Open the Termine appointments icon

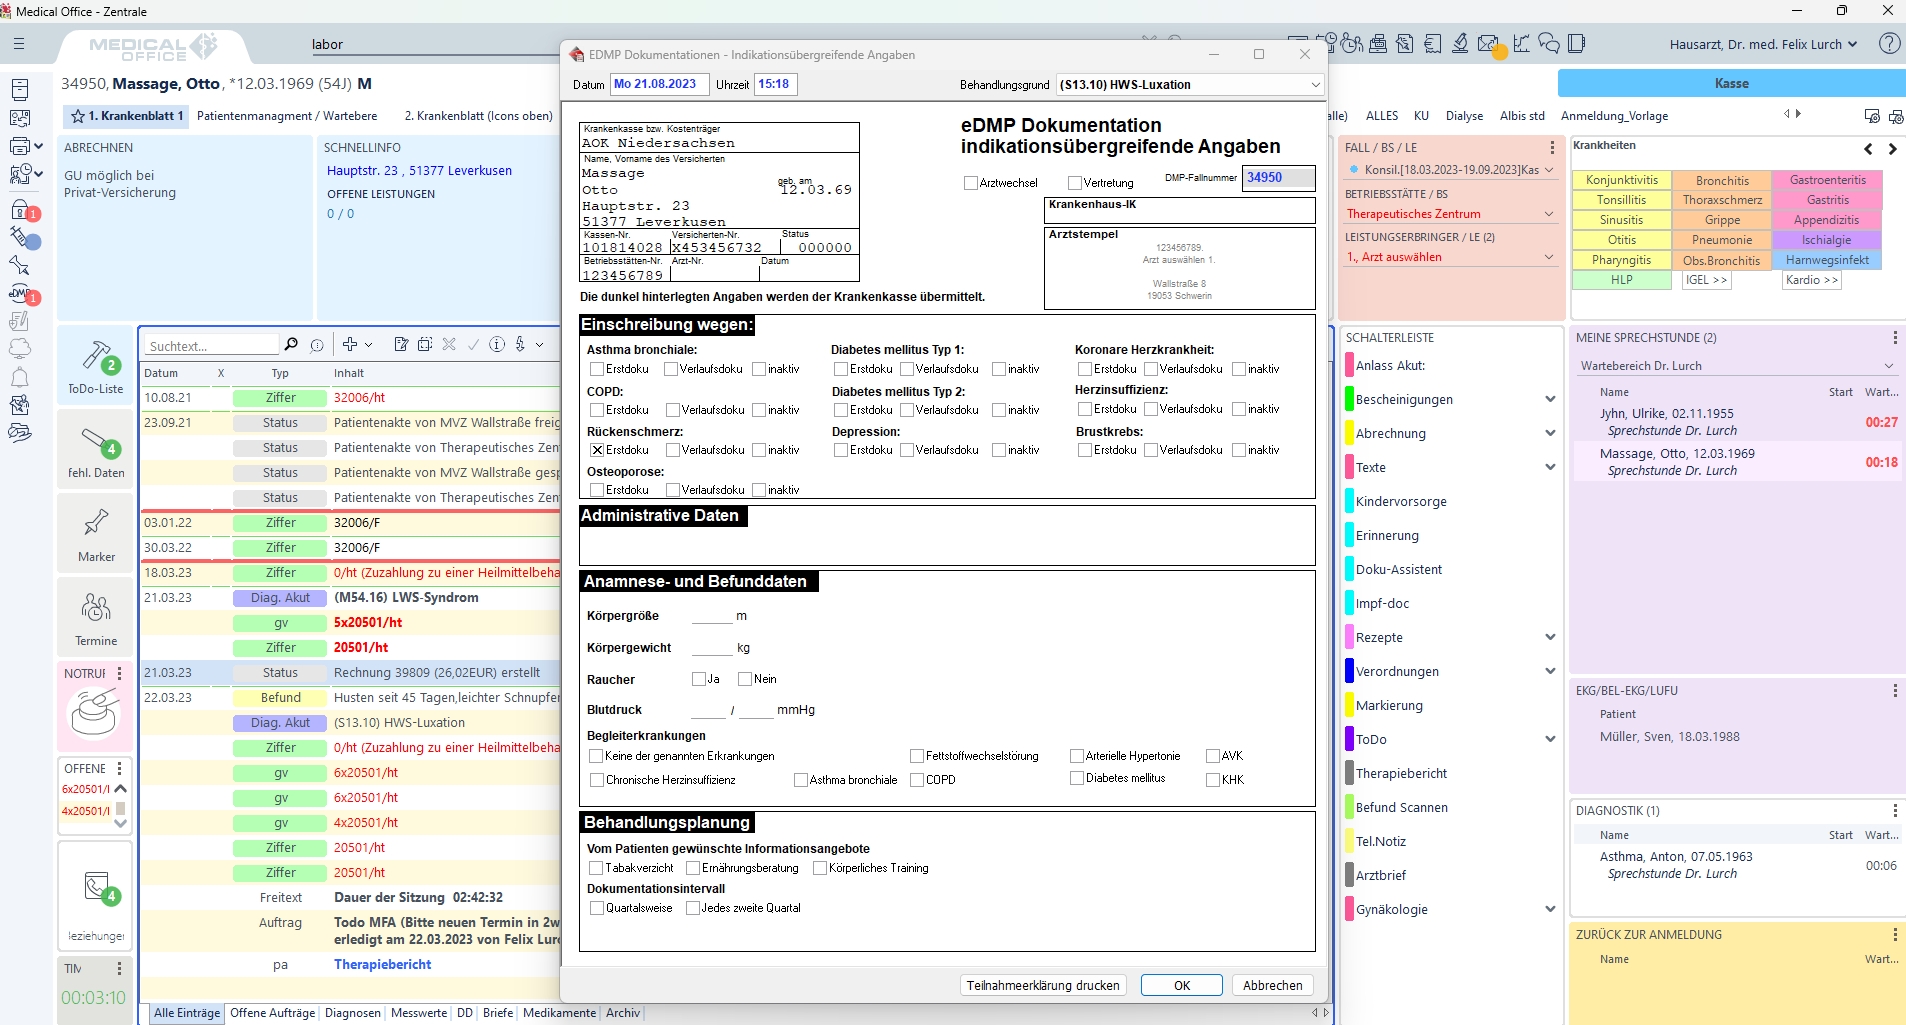click(x=96, y=608)
